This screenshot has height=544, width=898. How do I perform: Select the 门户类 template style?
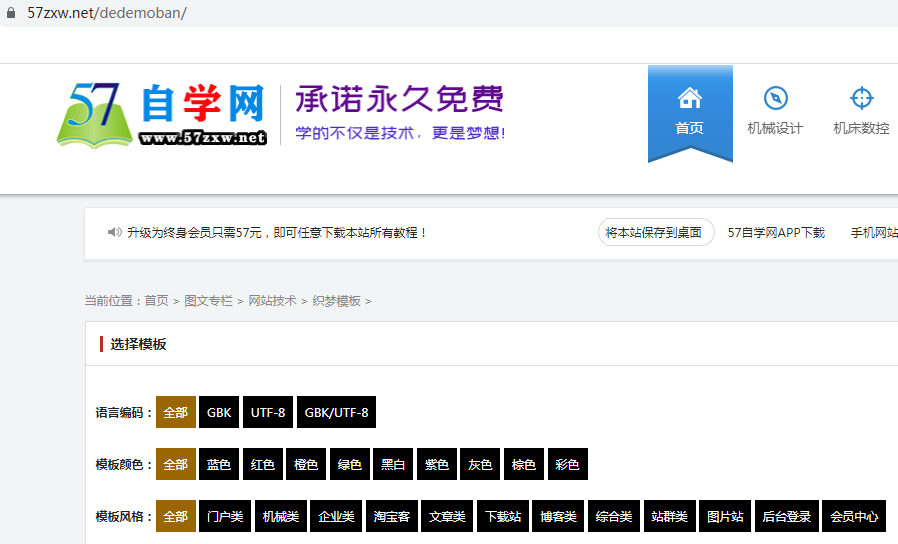225,517
